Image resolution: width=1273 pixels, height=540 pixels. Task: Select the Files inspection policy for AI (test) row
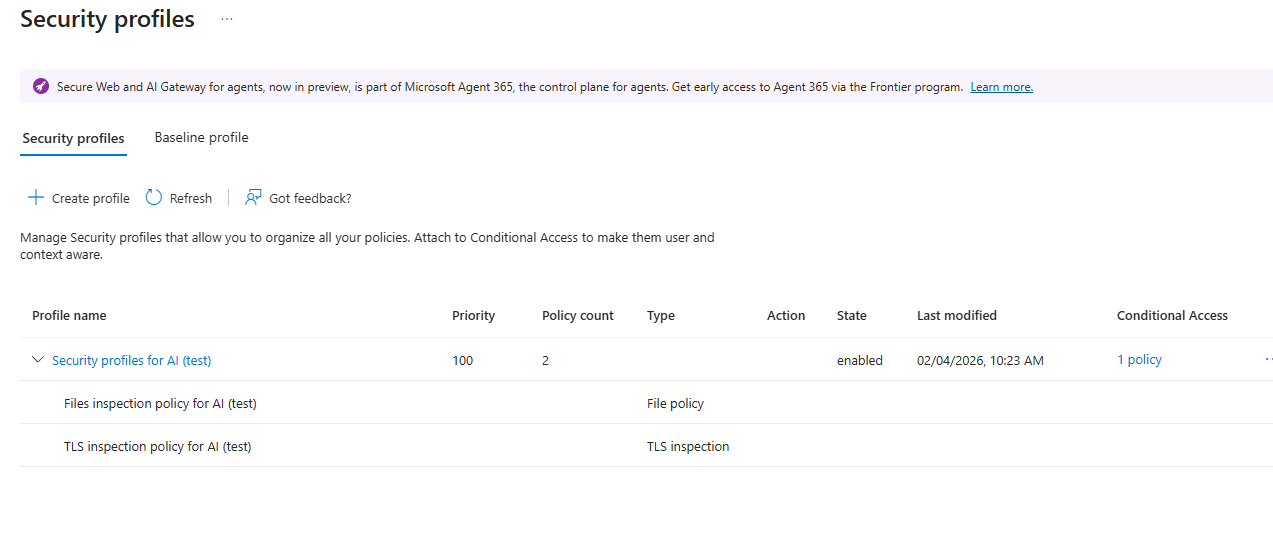tap(646, 403)
